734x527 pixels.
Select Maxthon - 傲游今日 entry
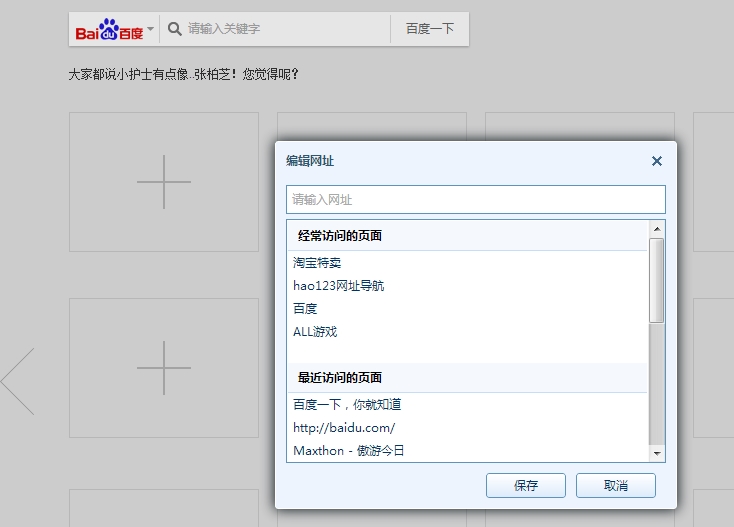click(x=349, y=450)
